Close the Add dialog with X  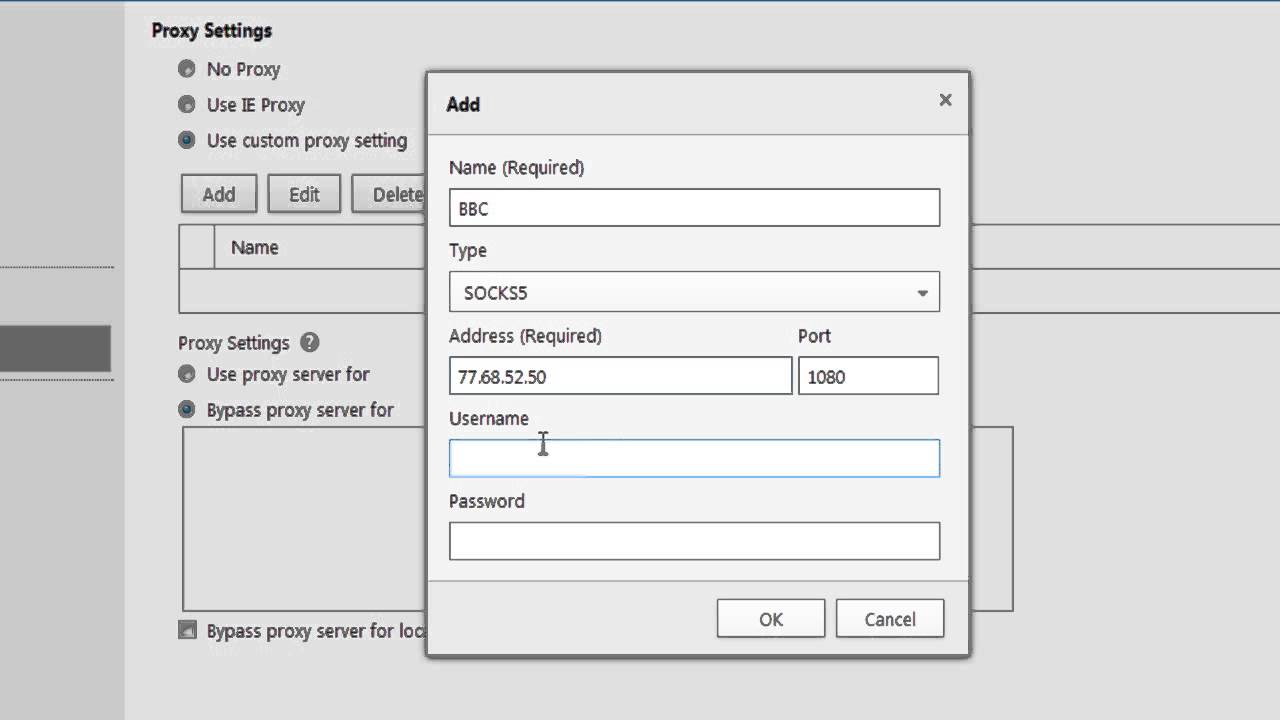(x=945, y=100)
